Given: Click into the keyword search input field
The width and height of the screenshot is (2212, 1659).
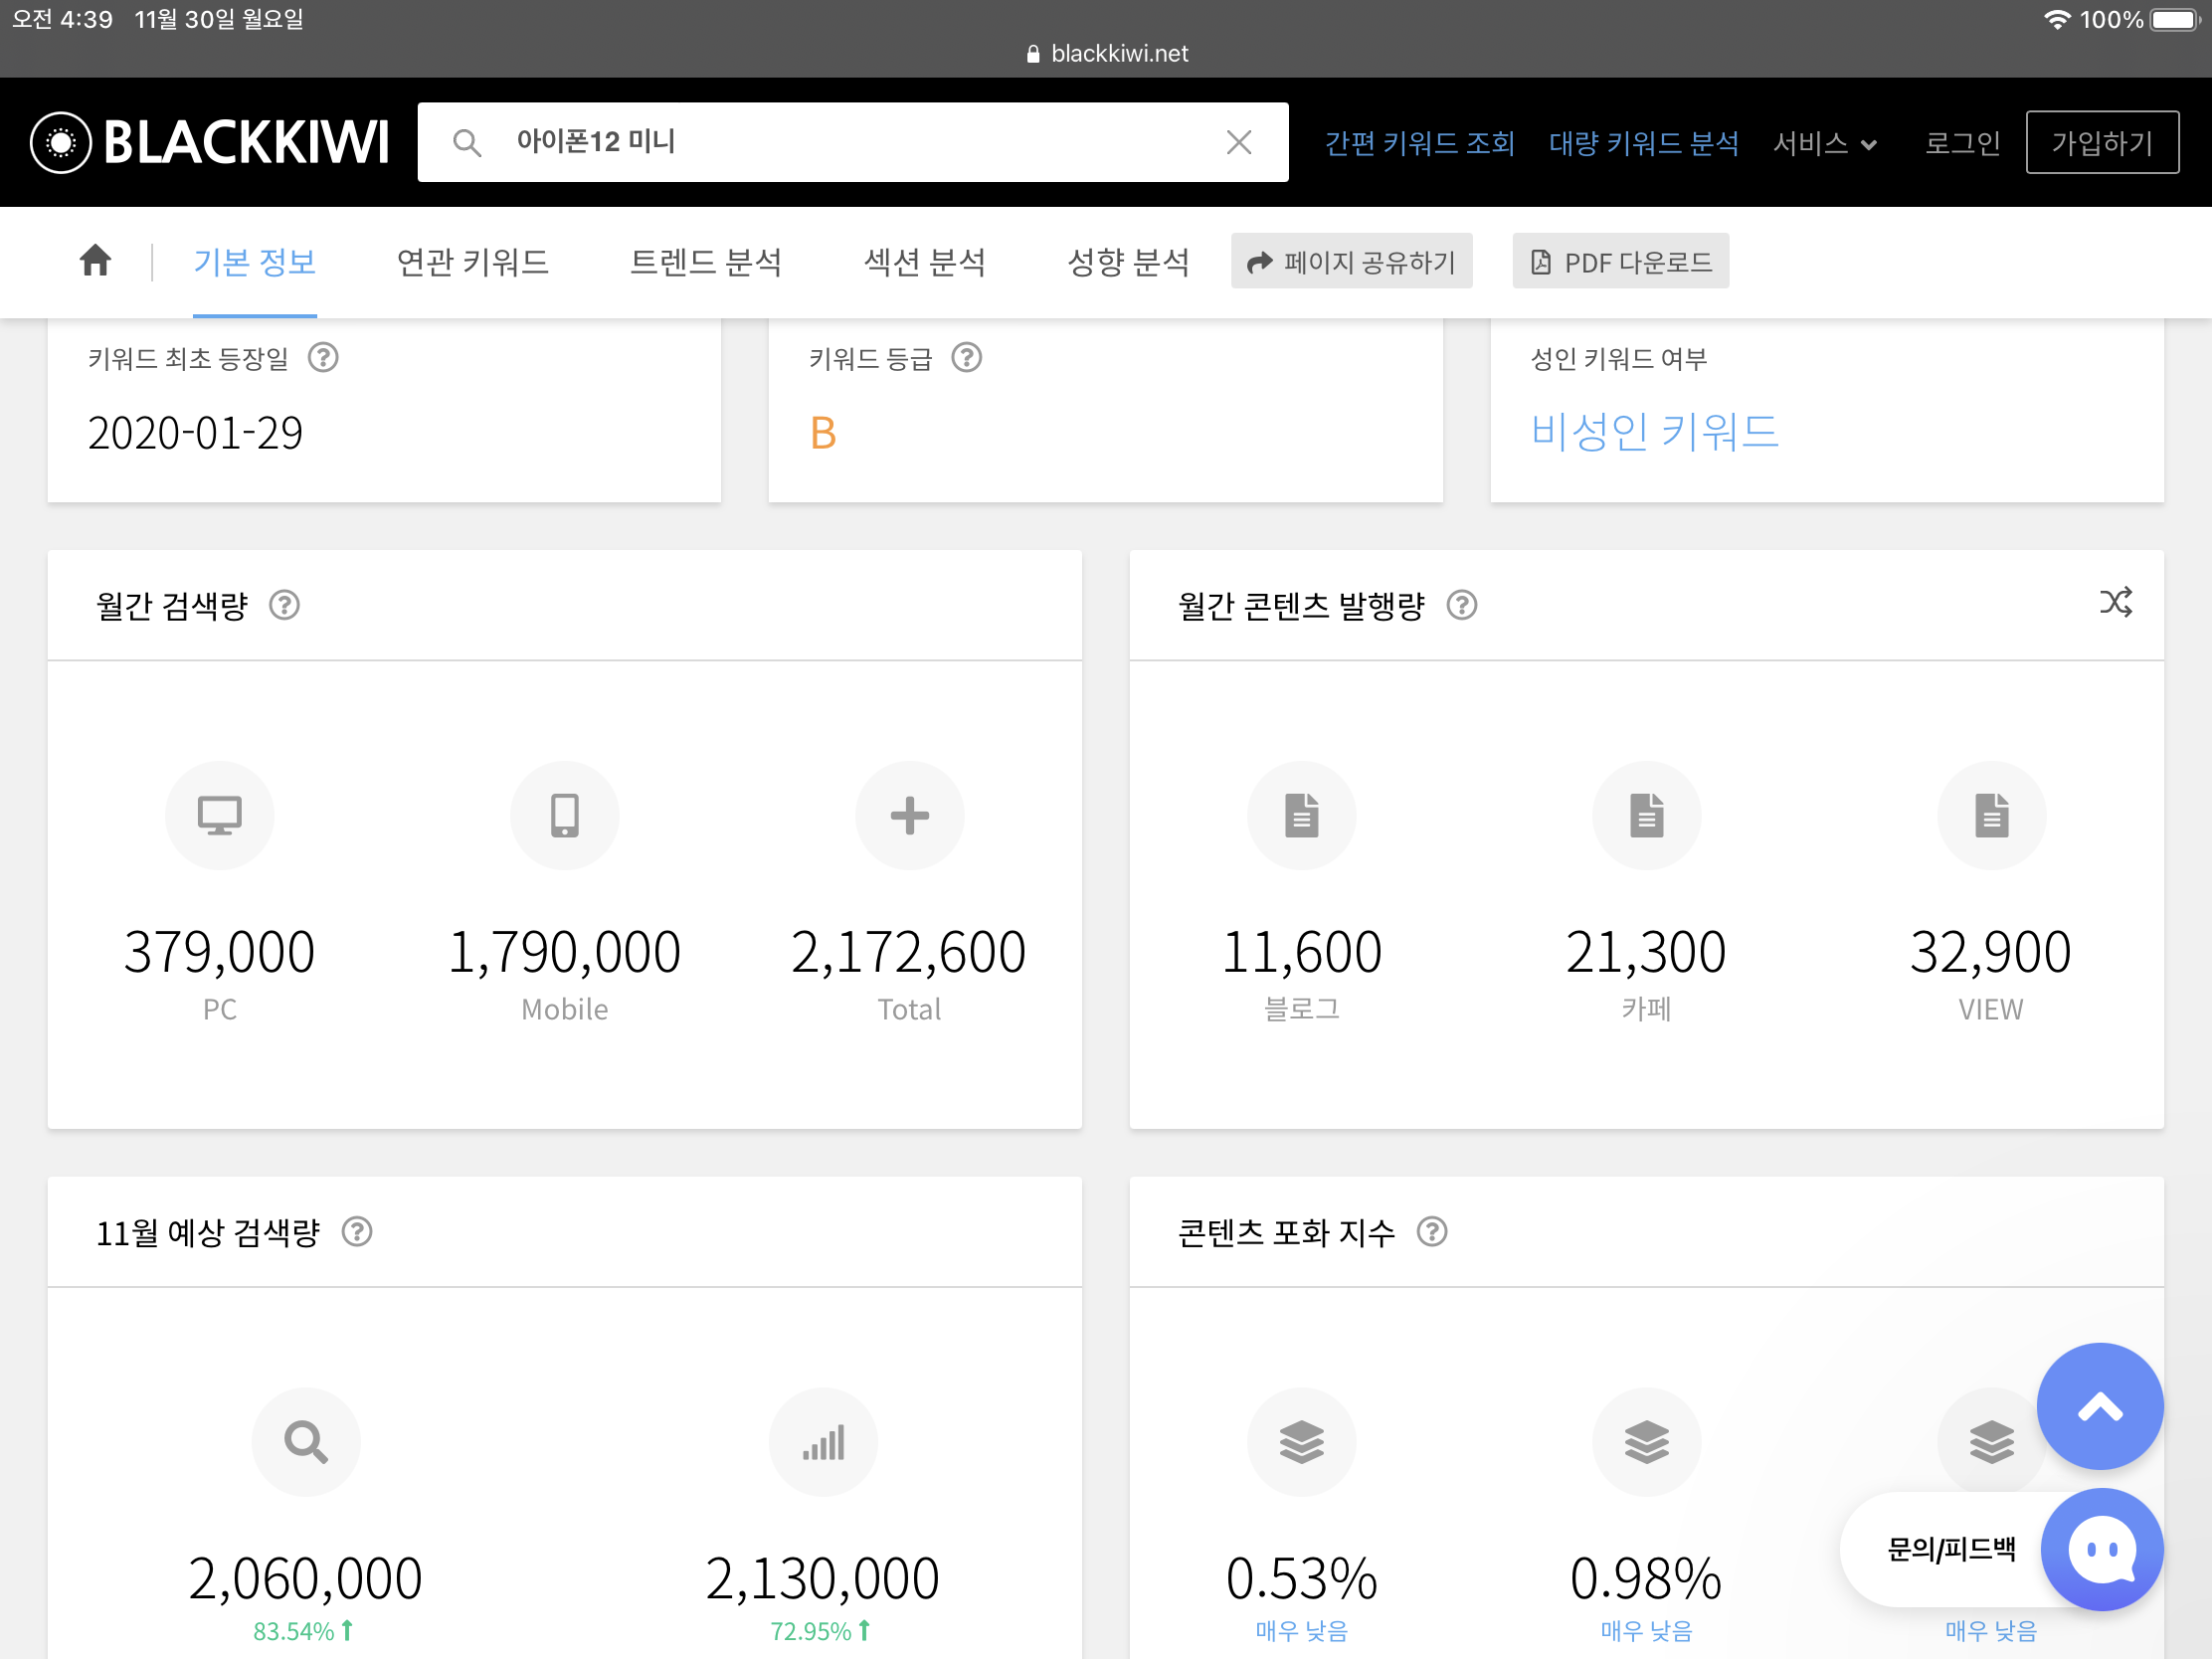Looking at the screenshot, I should point(850,142).
